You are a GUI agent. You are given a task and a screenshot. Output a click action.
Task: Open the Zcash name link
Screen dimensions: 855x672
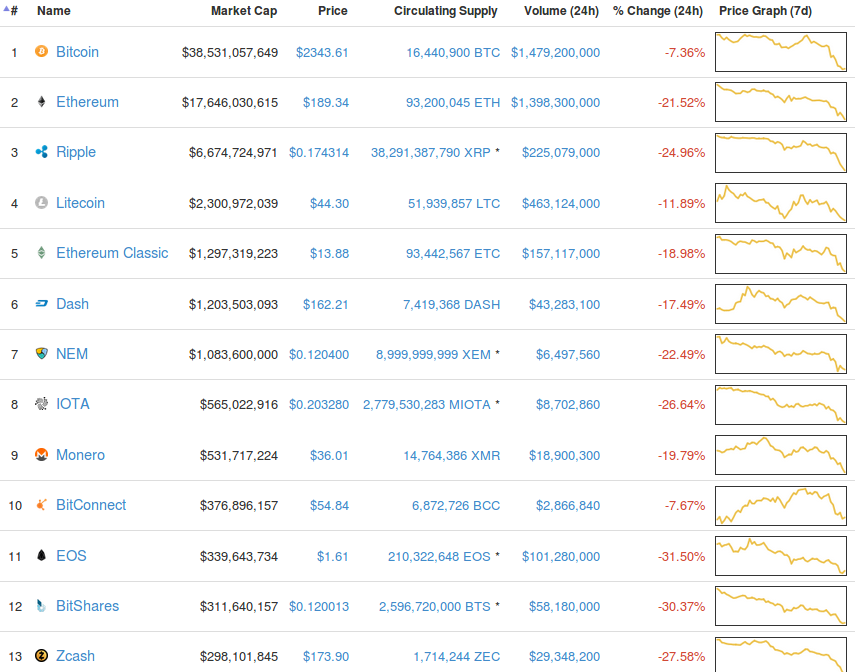point(75,656)
